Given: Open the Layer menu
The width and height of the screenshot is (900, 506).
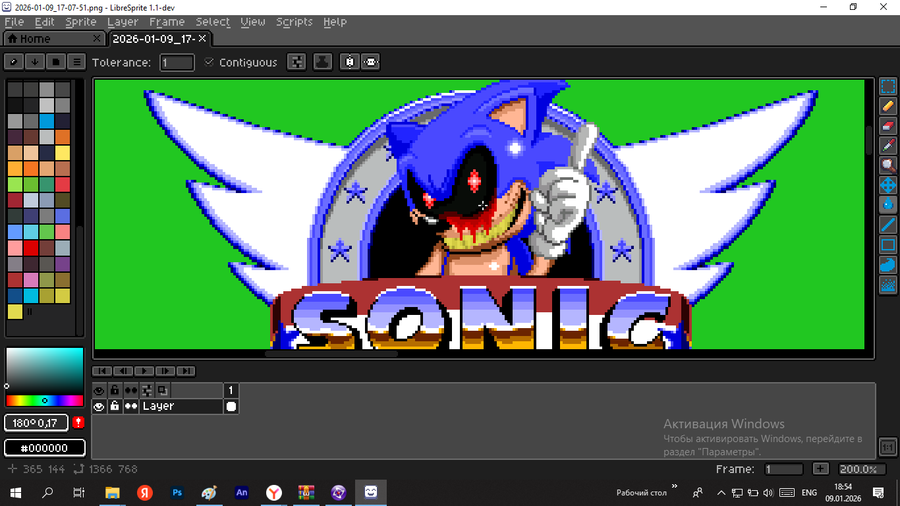Looking at the screenshot, I should (x=122, y=22).
